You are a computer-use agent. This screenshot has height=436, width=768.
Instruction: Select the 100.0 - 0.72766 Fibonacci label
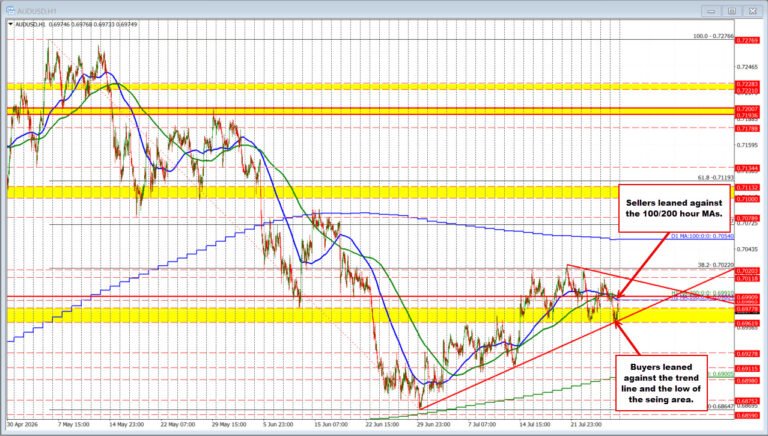713,36
